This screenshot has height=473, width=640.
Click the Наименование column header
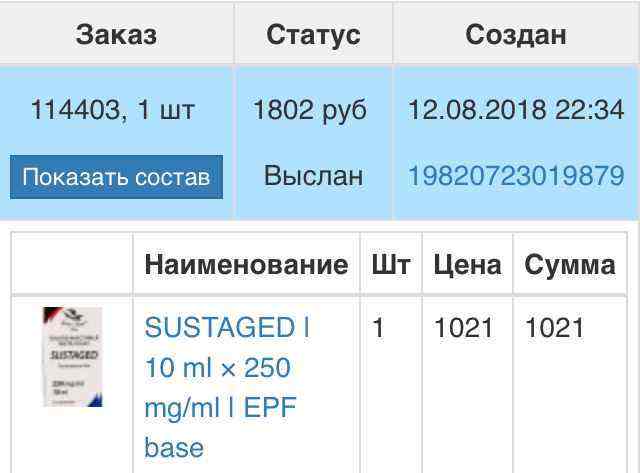point(246,264)
